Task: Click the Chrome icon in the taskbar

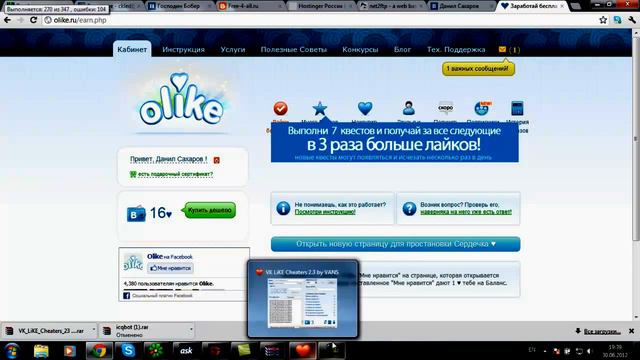Action: (x=99, y=351)
